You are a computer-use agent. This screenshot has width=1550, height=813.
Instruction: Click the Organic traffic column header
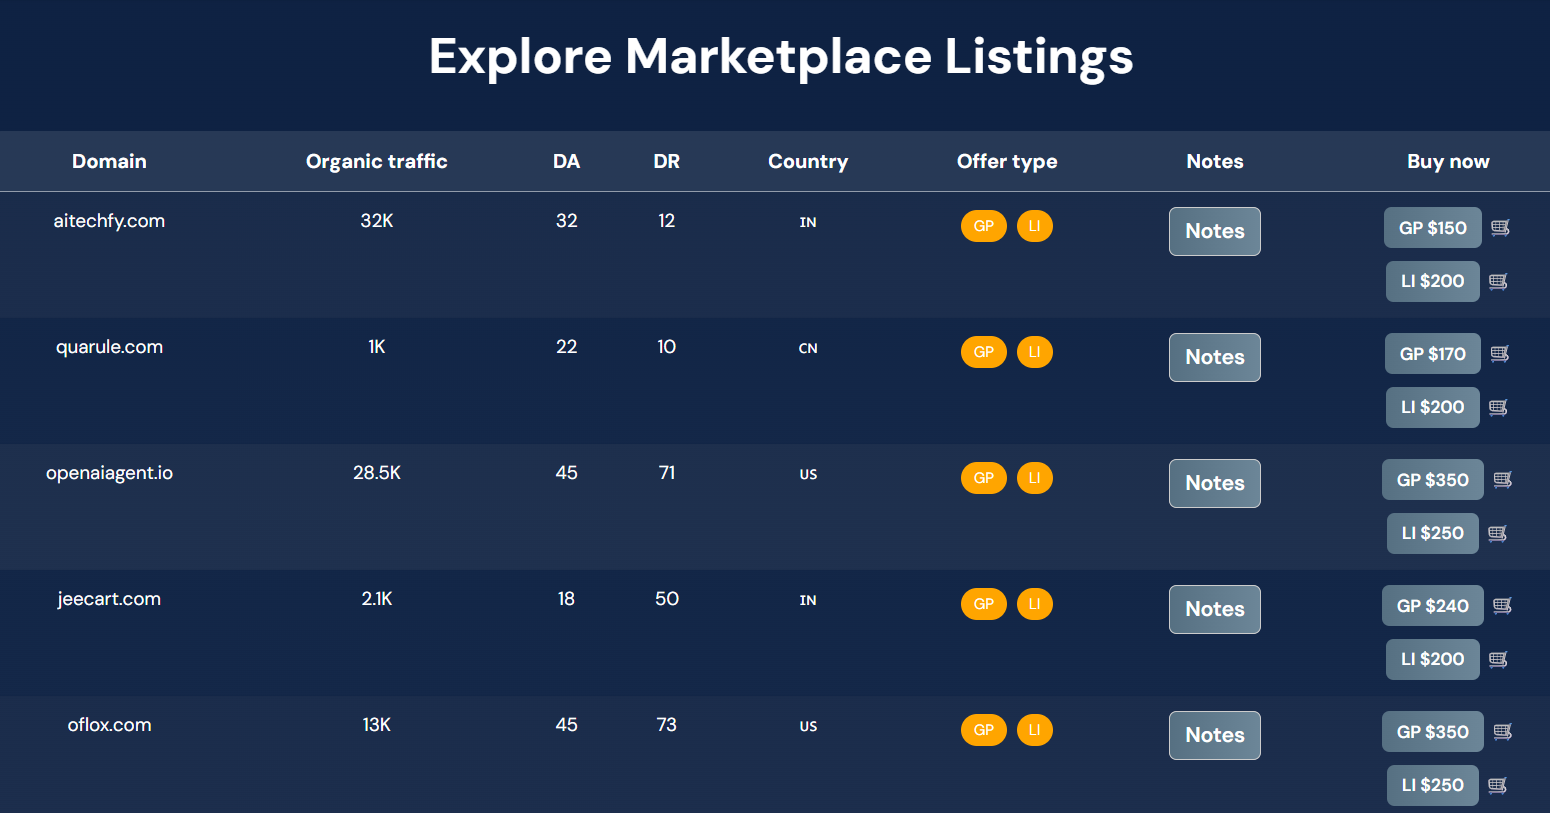pos(377,161)
